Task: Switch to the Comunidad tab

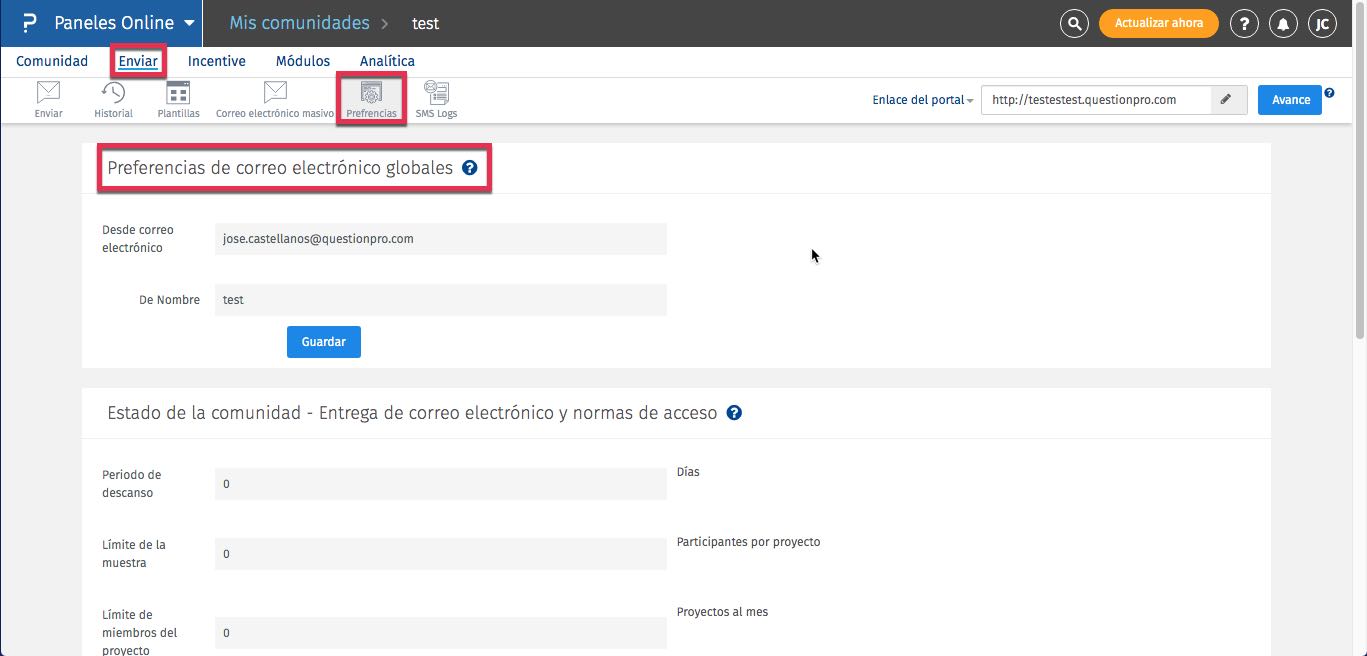Action: point(52,61)
